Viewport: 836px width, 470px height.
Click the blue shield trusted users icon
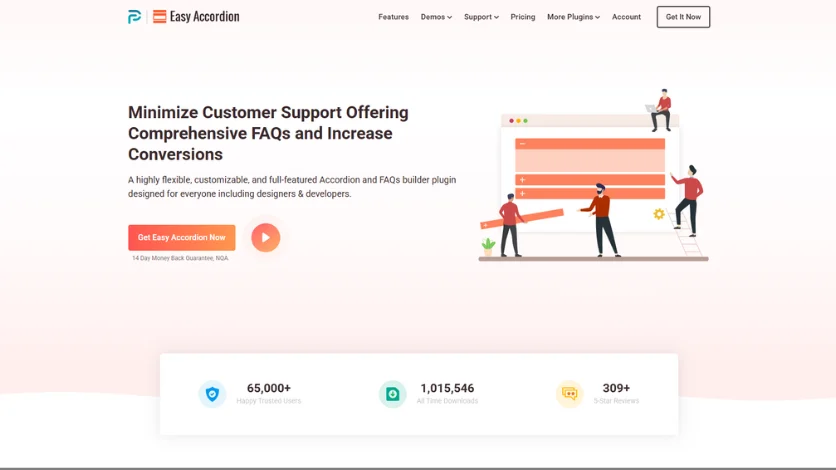(x=212, y=394)
